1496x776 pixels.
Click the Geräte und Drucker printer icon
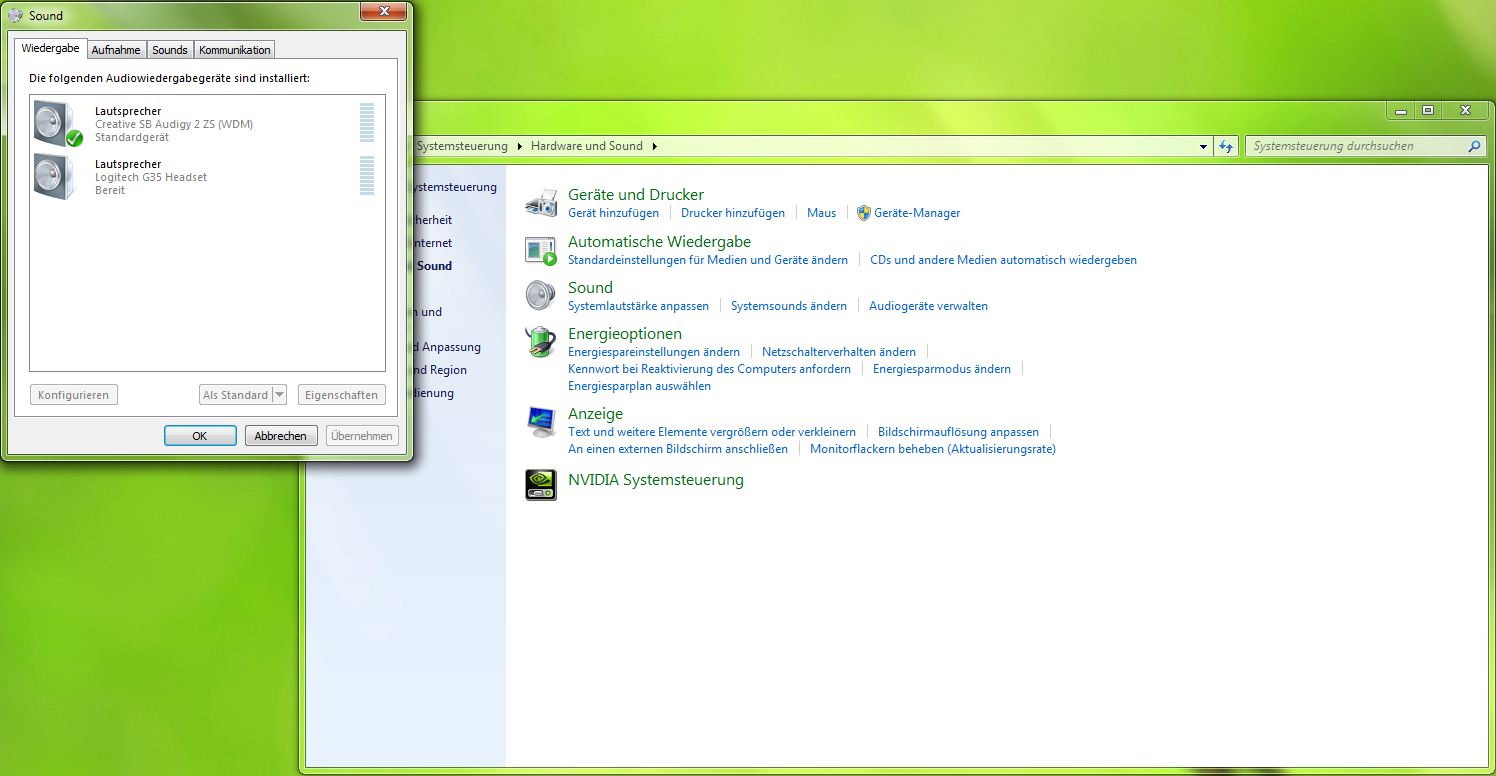541,203
